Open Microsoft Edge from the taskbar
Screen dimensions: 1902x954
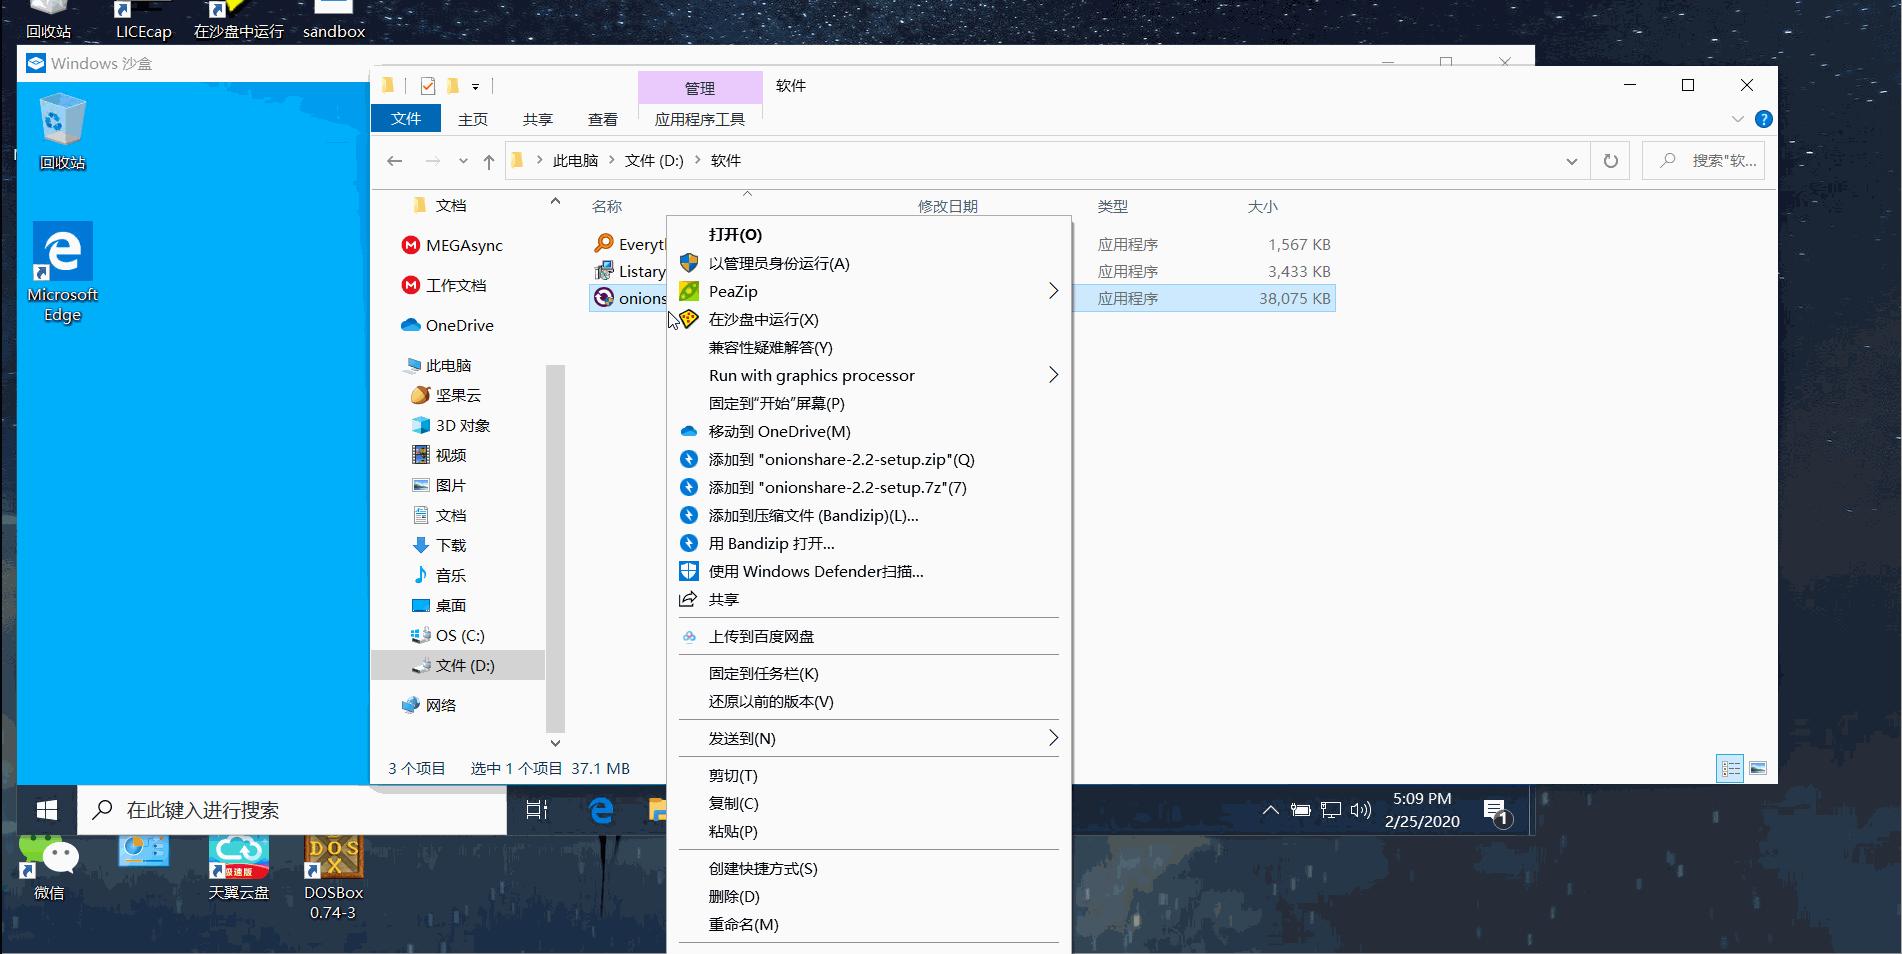click(x=600, y=811)
